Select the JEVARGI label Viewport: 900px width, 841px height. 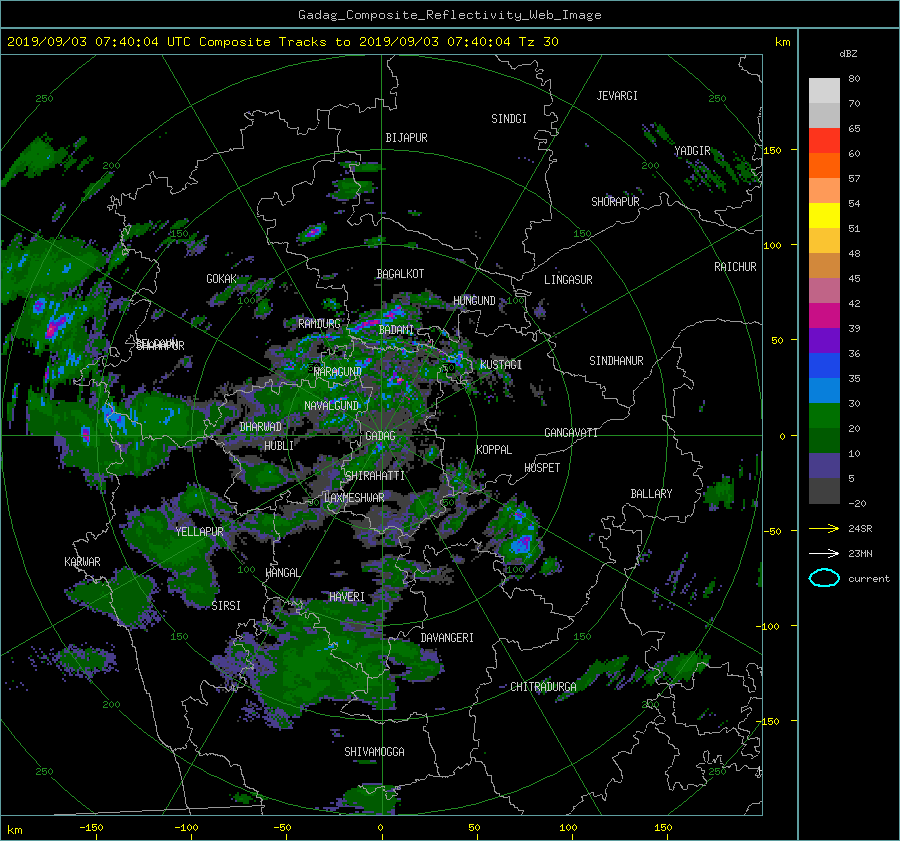point(617,96)
